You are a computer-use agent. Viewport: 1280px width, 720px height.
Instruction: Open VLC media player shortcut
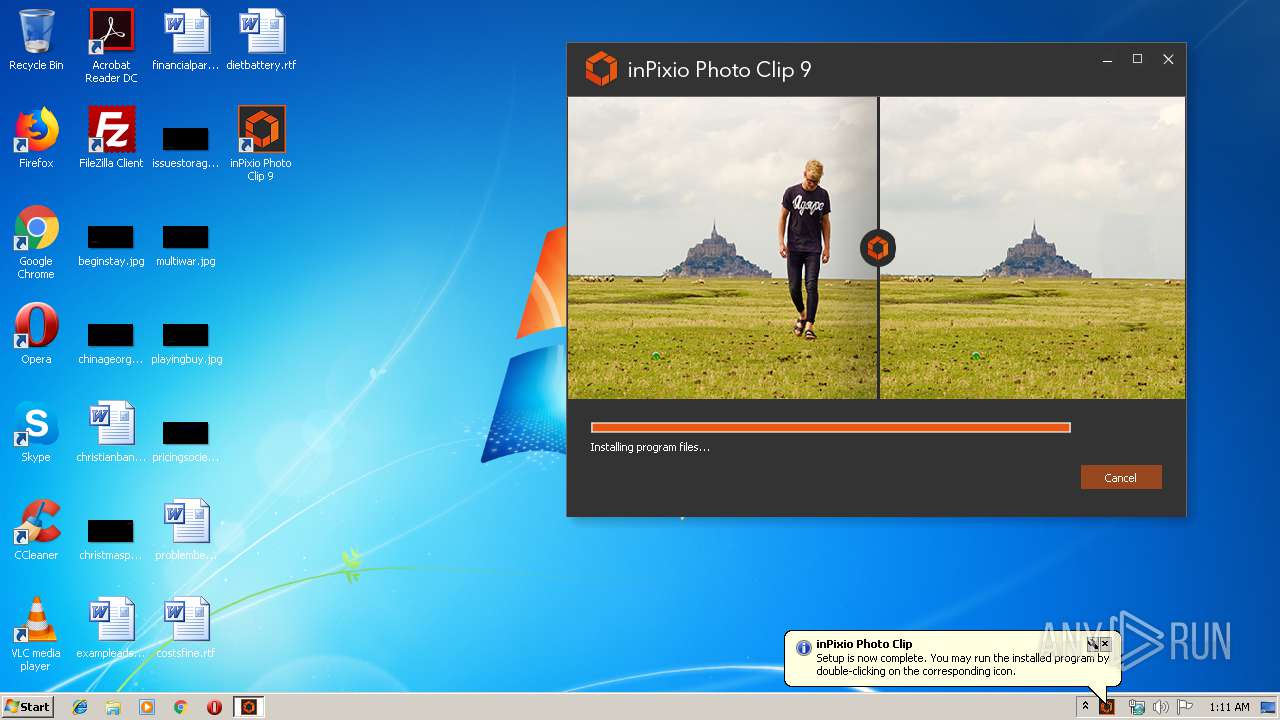click(x=36, y=634)
